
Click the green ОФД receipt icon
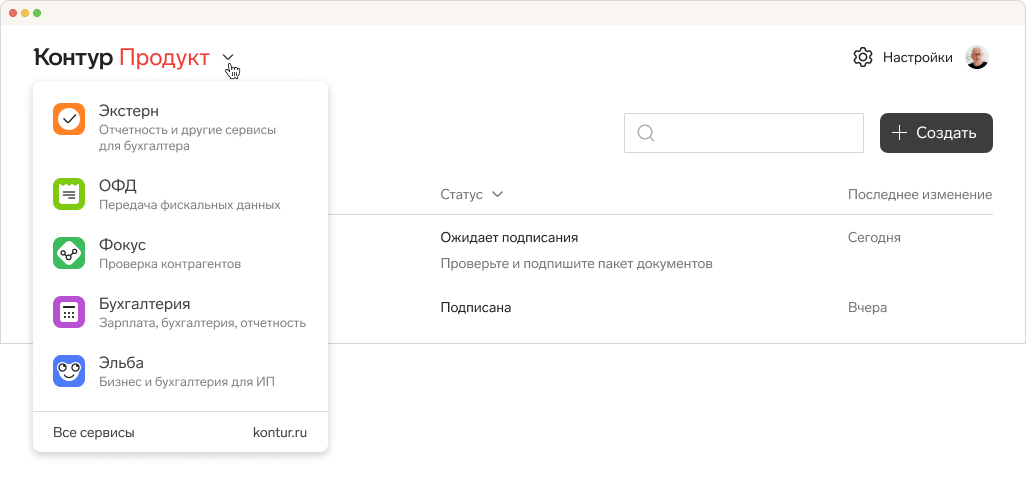tap(69, 194)
